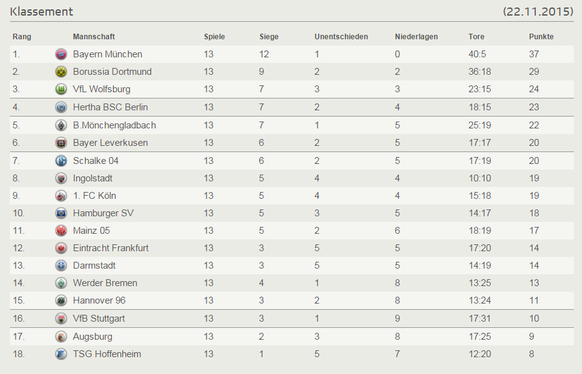Click the Bayern München club crest icon
The height and width of the screenshot is (374, 582).
point(61,54)
